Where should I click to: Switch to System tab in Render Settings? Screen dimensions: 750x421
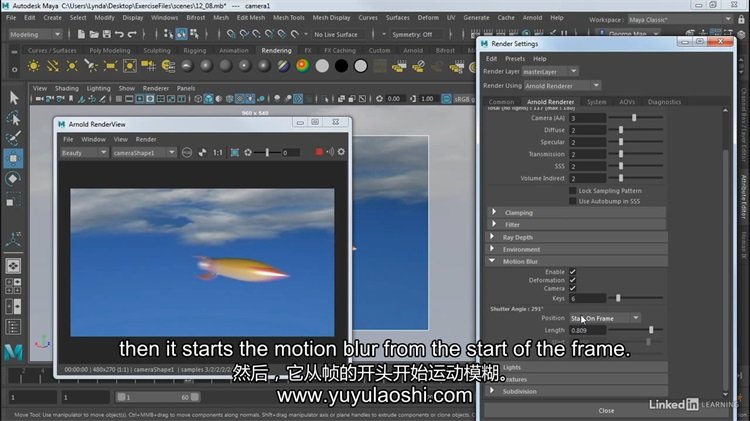(x=596, y=102)
